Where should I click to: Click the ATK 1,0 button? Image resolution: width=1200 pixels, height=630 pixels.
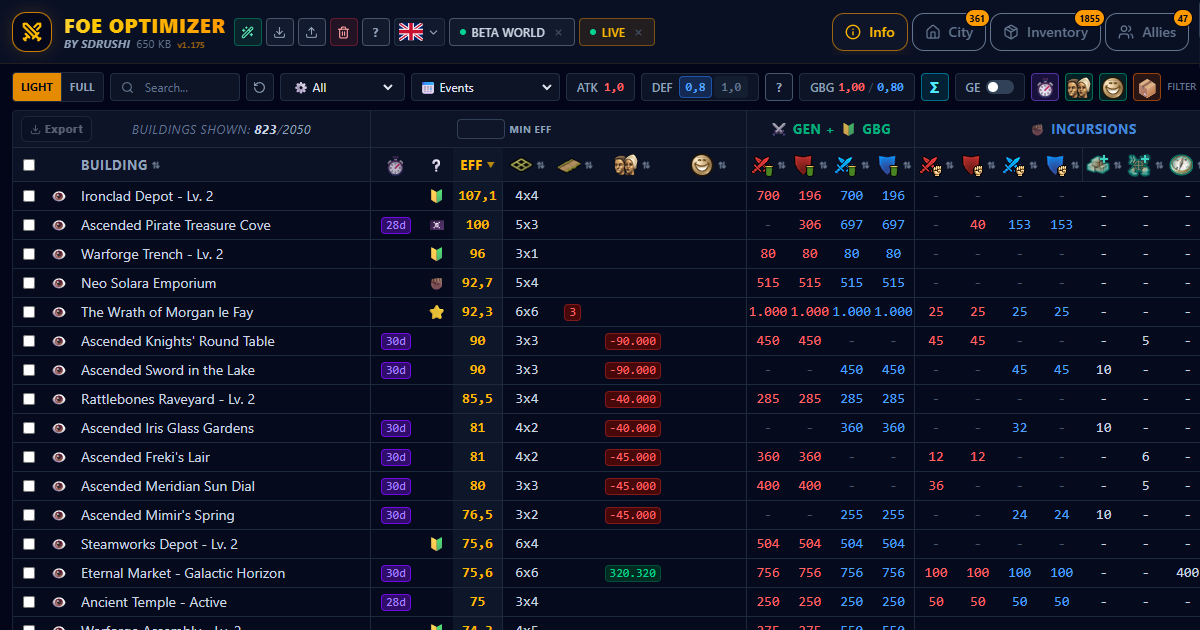(x=600, y=87)
